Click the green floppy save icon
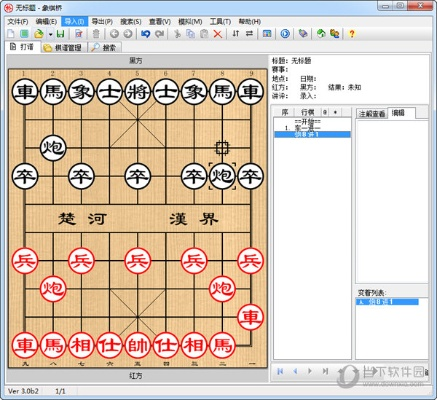Image resolution: width=437 pixels, height=400 pixels. pyautogui.click(x=61, y=34)
